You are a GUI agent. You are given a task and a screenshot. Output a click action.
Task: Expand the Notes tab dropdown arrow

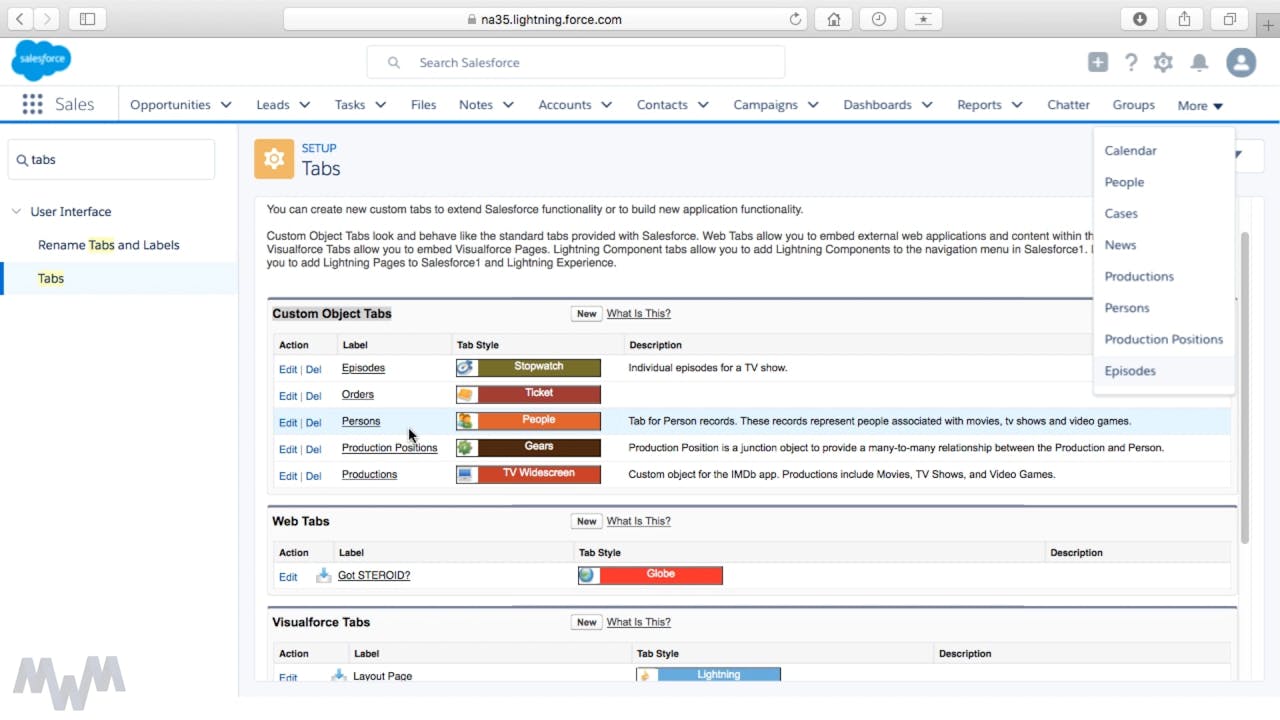coord(508,105)
